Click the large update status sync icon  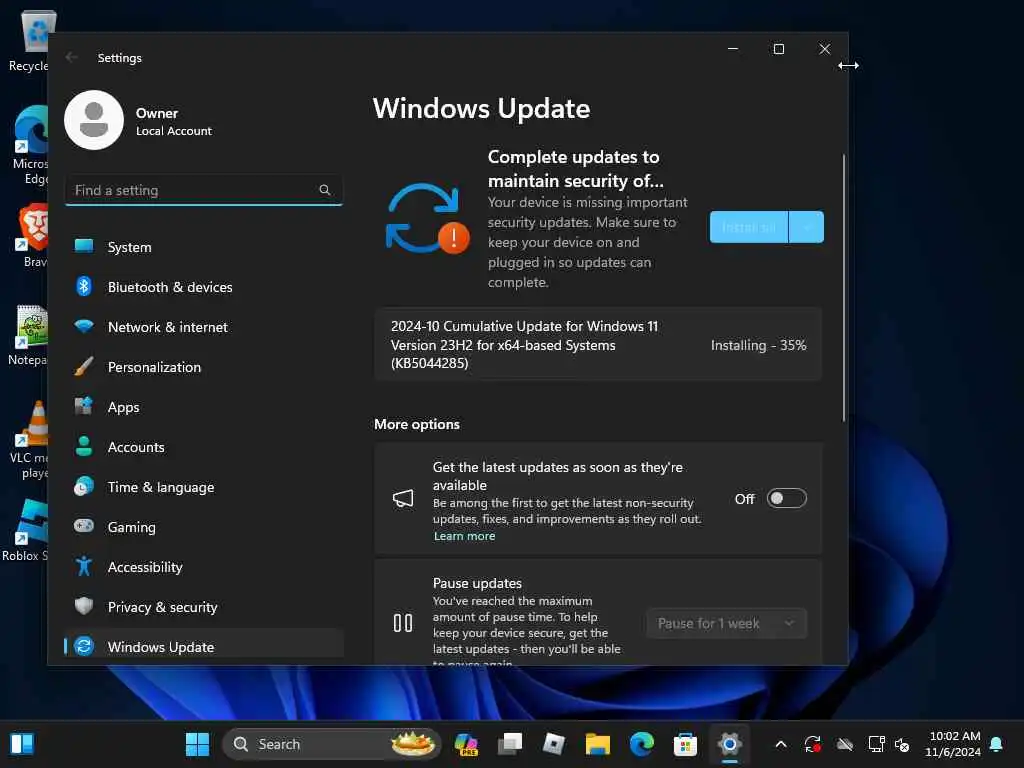click(x=427, y=218)
